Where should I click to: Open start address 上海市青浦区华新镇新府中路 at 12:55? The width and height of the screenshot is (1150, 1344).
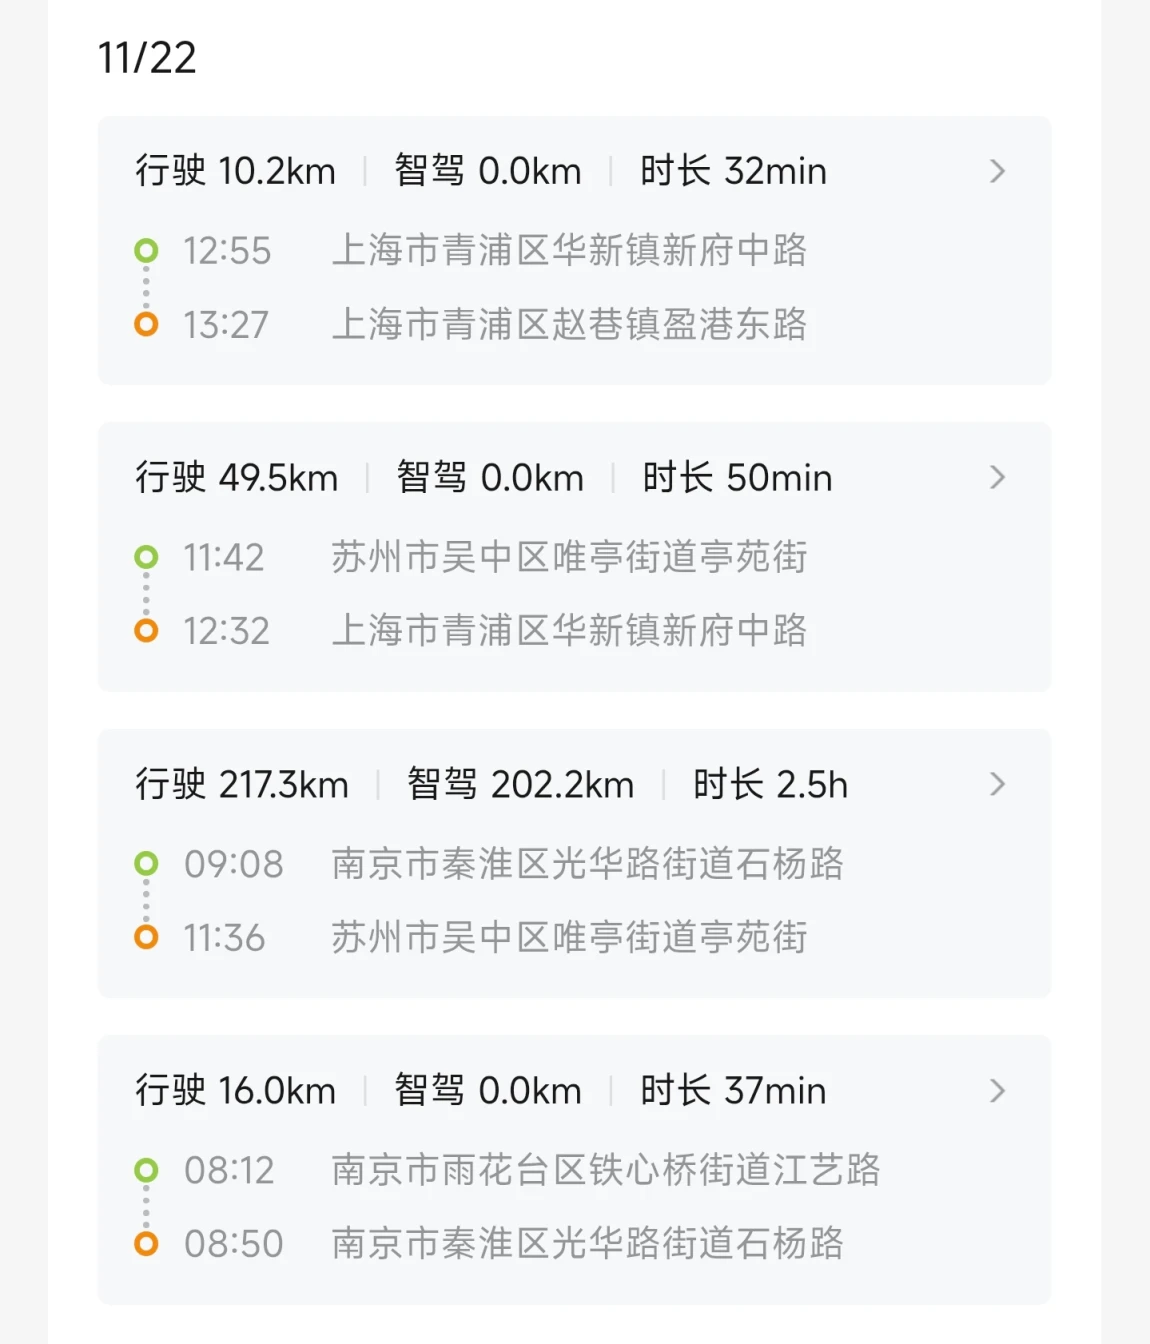coord(569,250)
